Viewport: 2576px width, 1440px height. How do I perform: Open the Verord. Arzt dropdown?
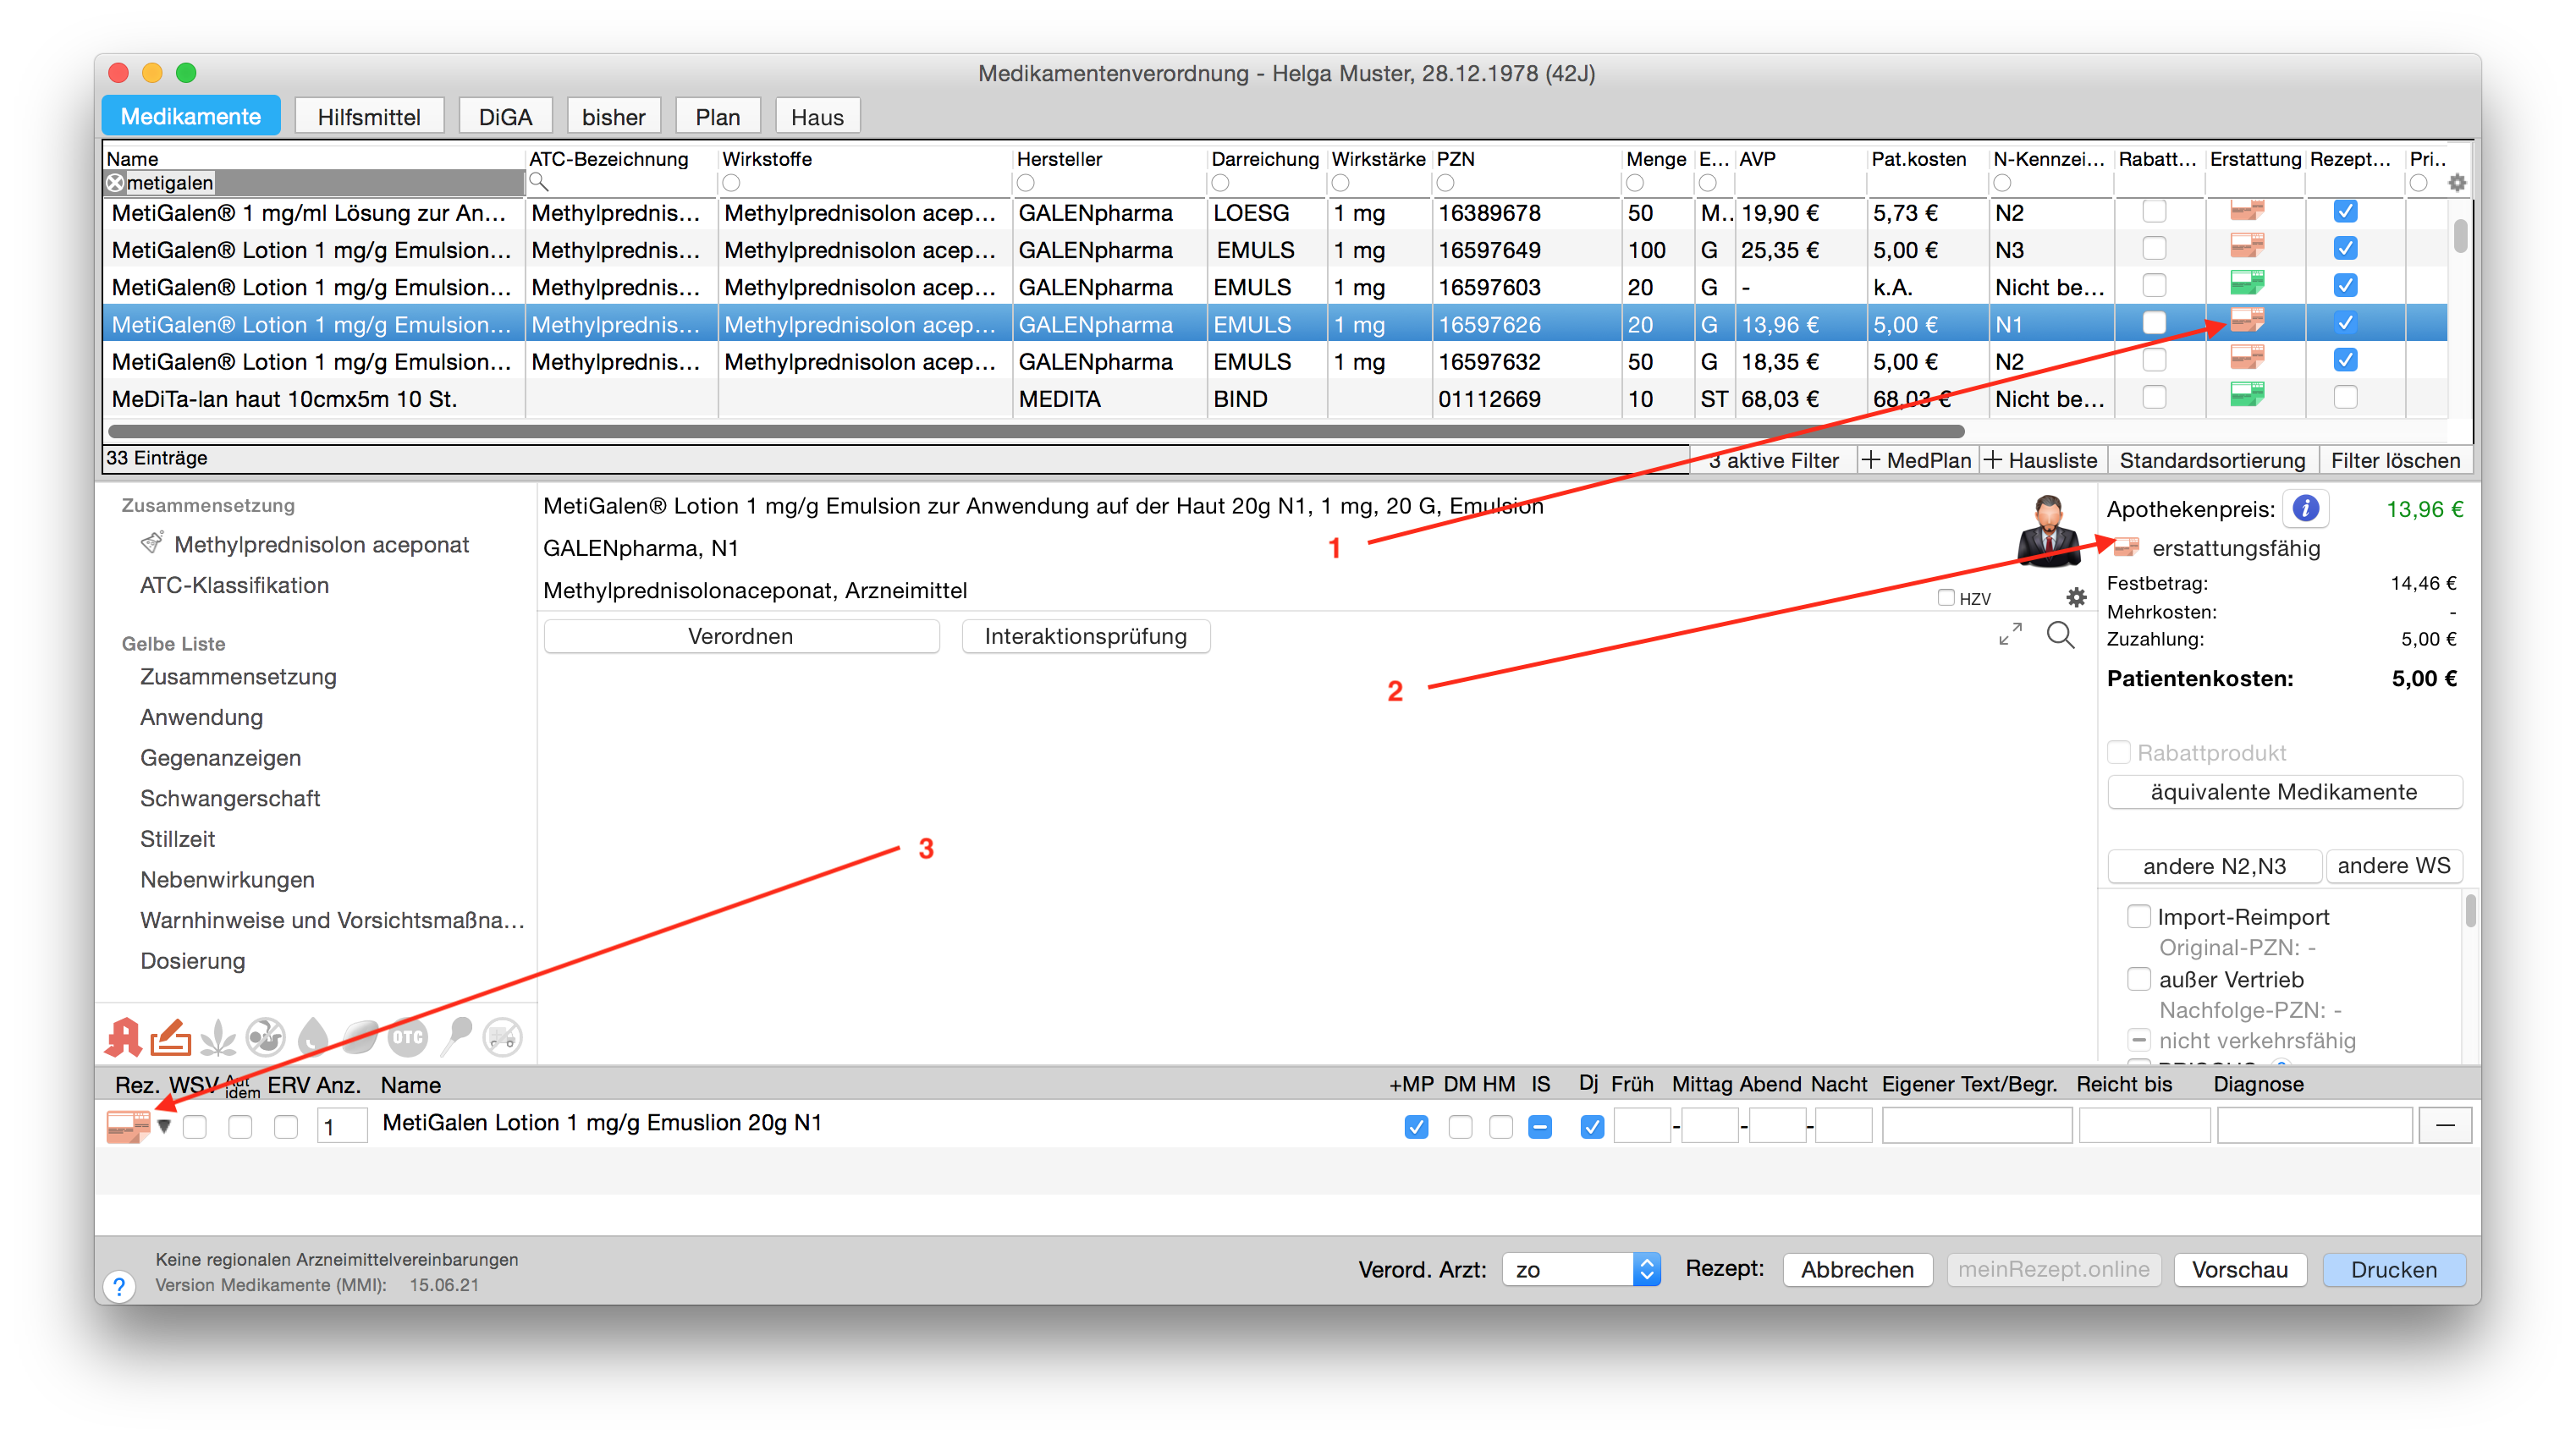point(1582,1269)
